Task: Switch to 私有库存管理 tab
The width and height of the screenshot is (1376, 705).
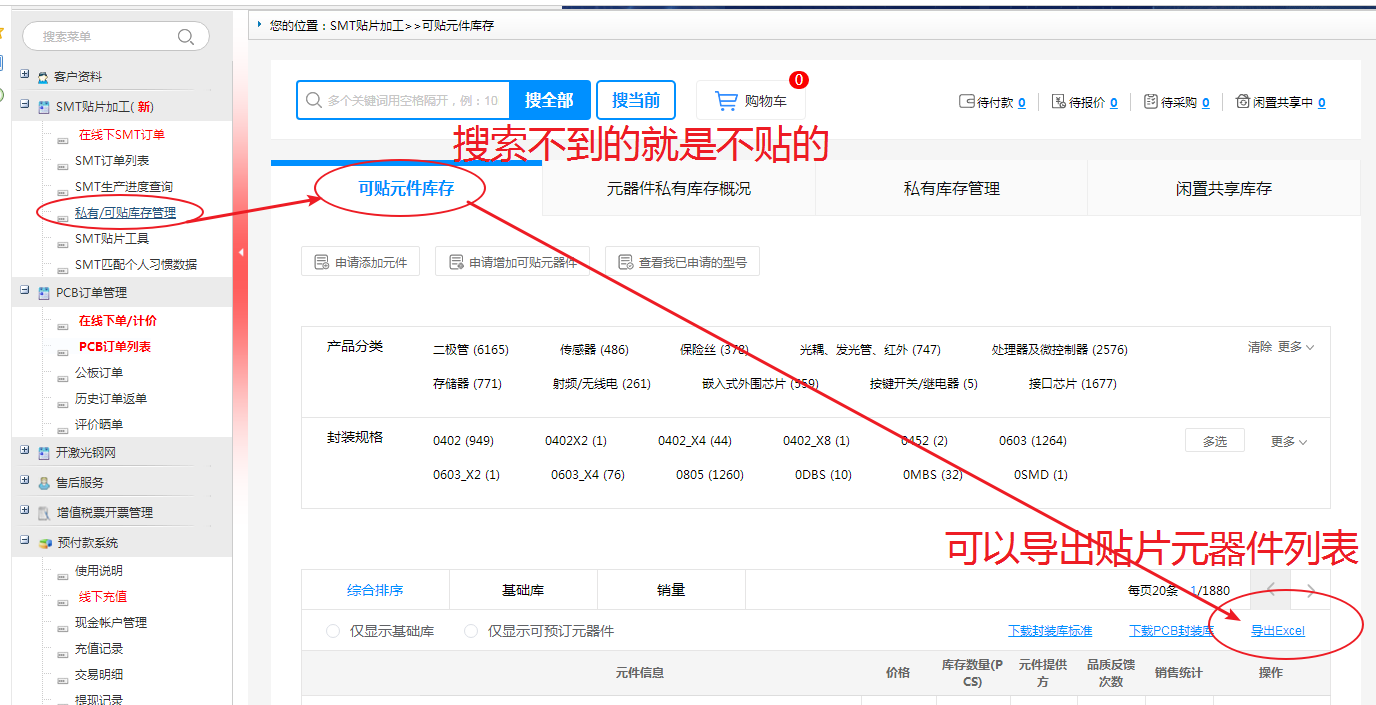Action: click(951, 189)
